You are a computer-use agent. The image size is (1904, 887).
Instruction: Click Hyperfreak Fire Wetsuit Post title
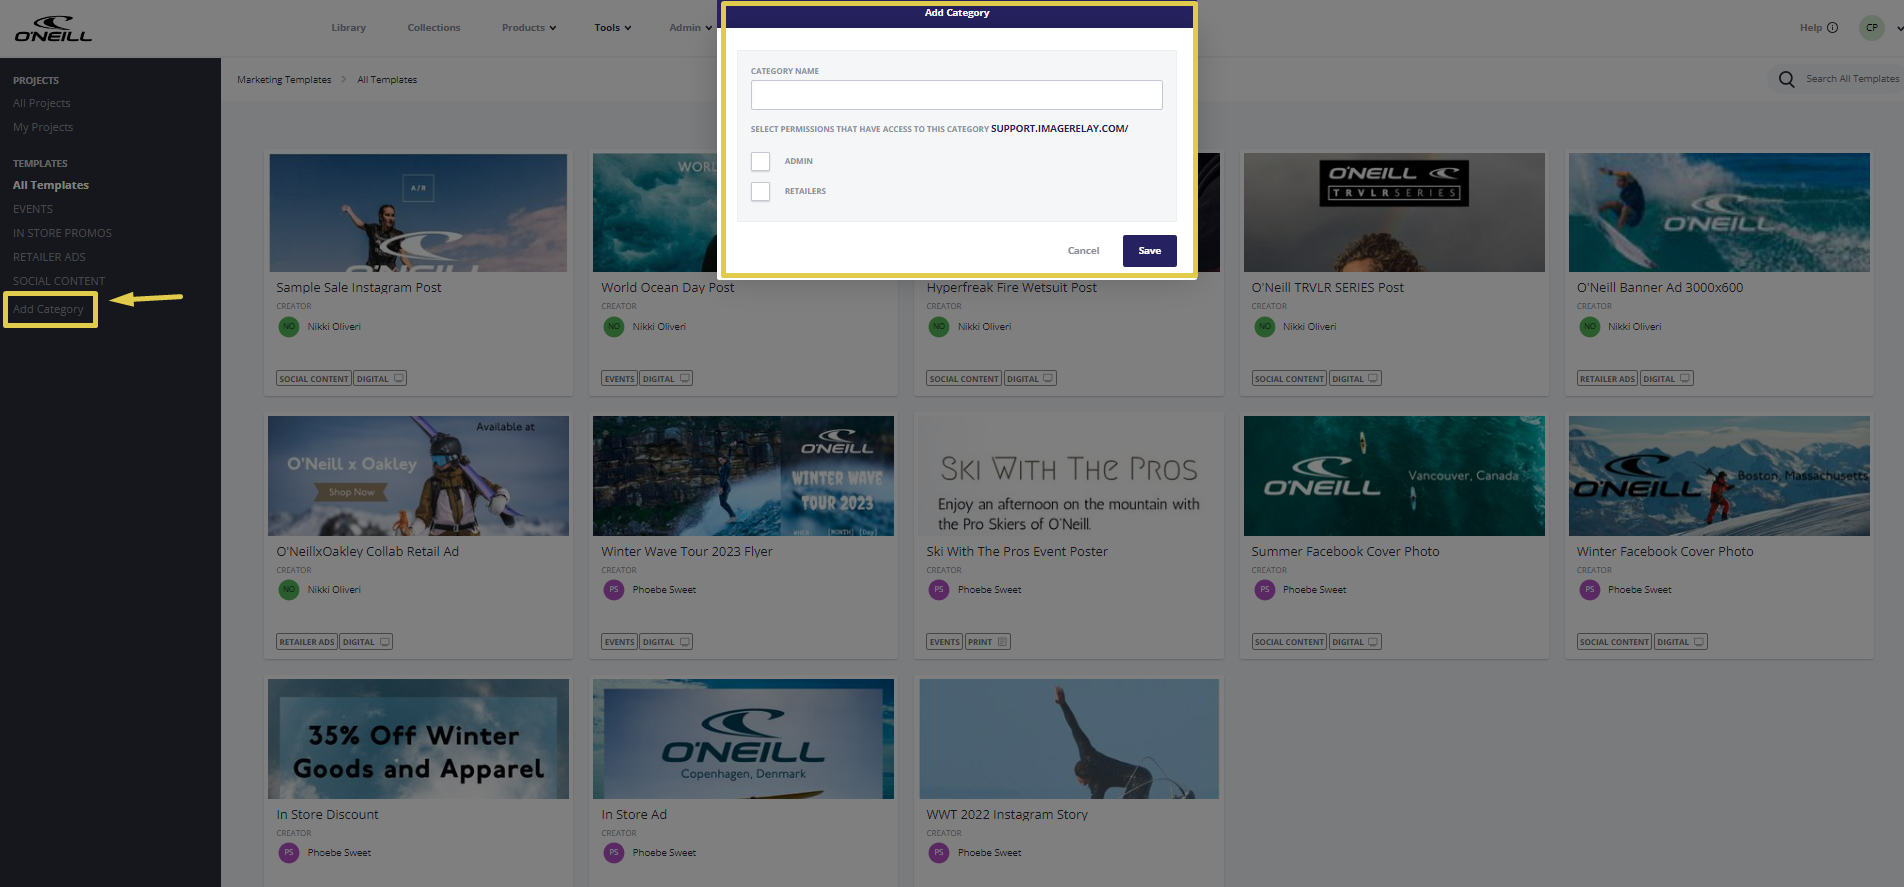click(x=1011, y=288)
